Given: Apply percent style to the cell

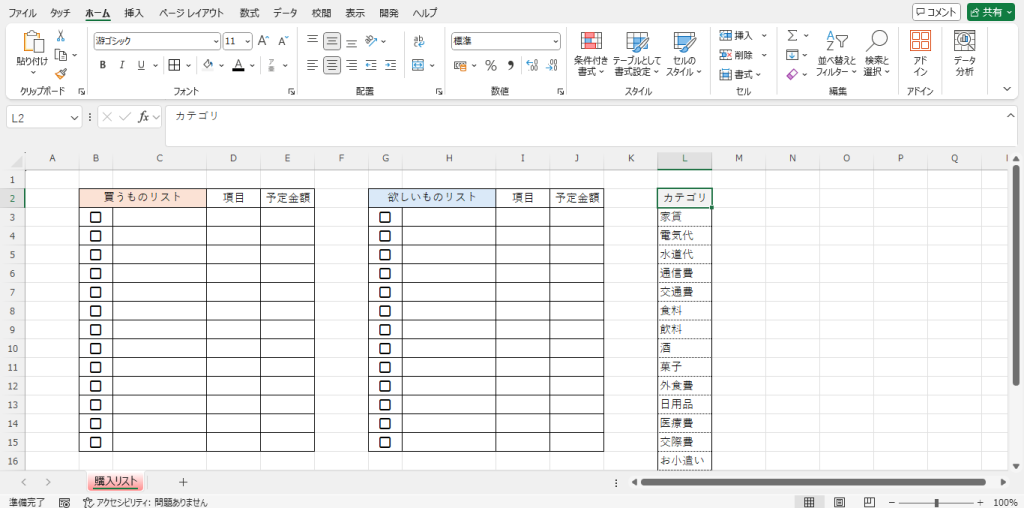Looking at the screenshot, I should coord(490,66).
